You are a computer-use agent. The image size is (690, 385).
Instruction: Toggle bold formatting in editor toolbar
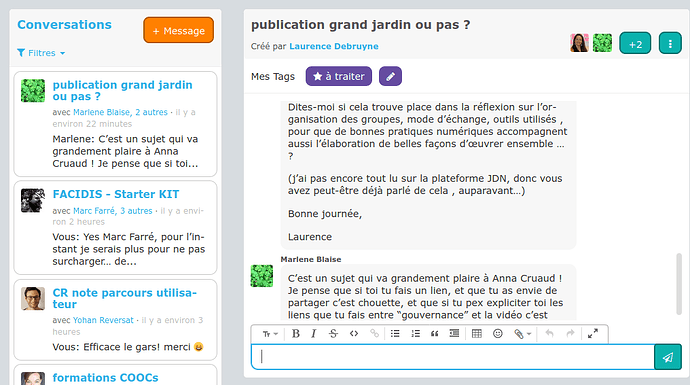pos(296,334)
